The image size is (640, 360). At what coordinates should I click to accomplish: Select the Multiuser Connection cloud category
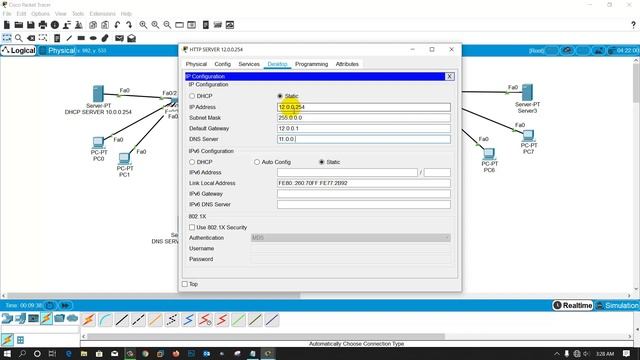73,318
